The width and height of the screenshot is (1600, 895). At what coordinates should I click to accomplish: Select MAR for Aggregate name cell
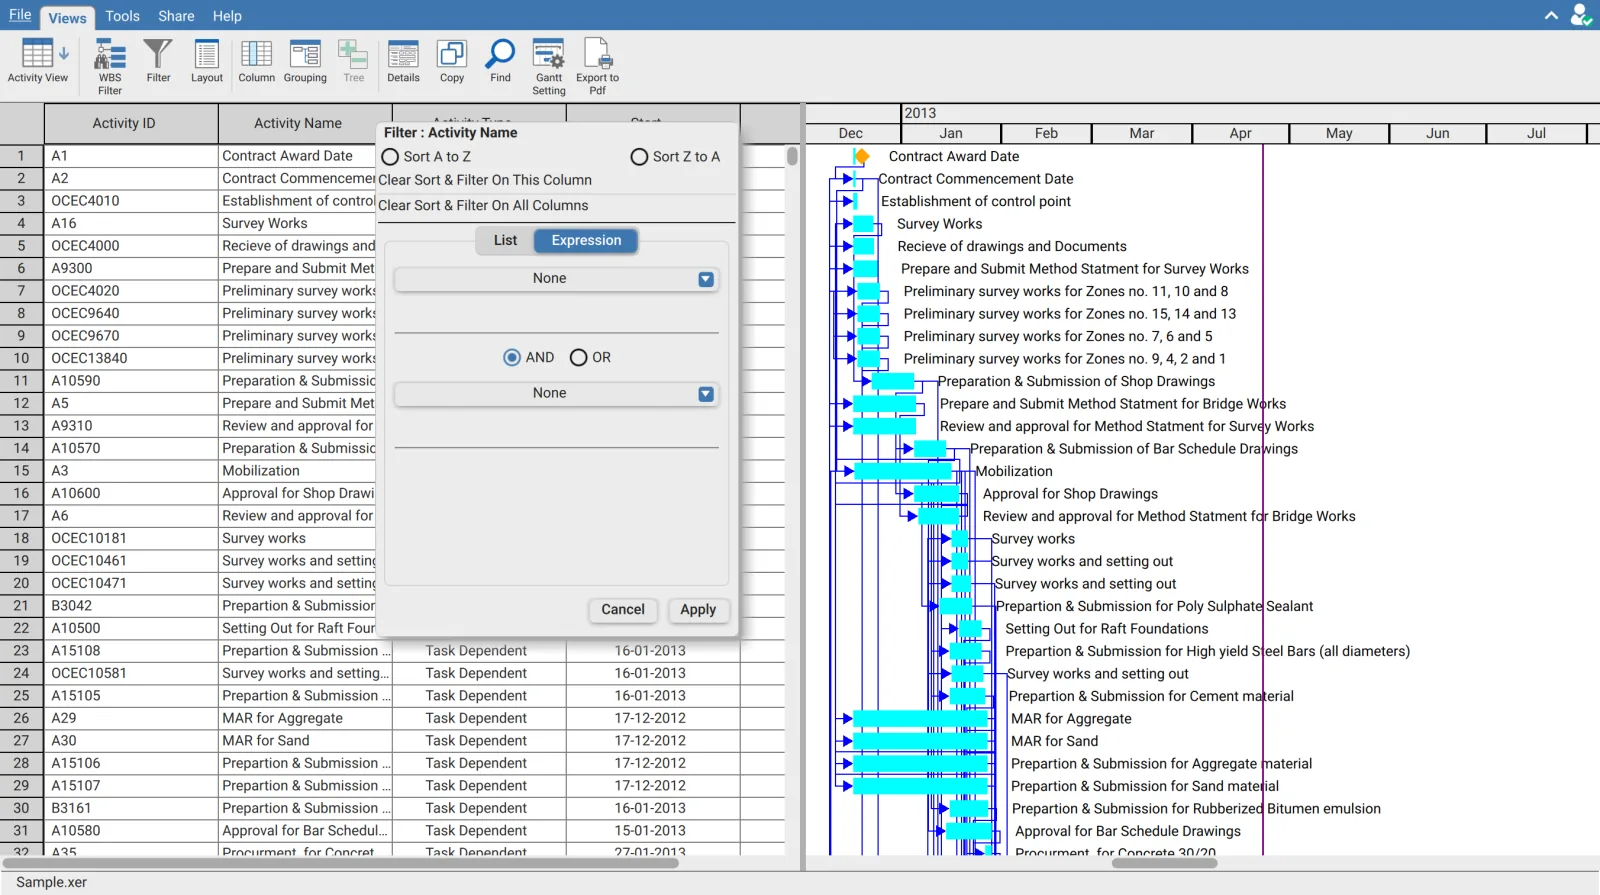(305, 718)
